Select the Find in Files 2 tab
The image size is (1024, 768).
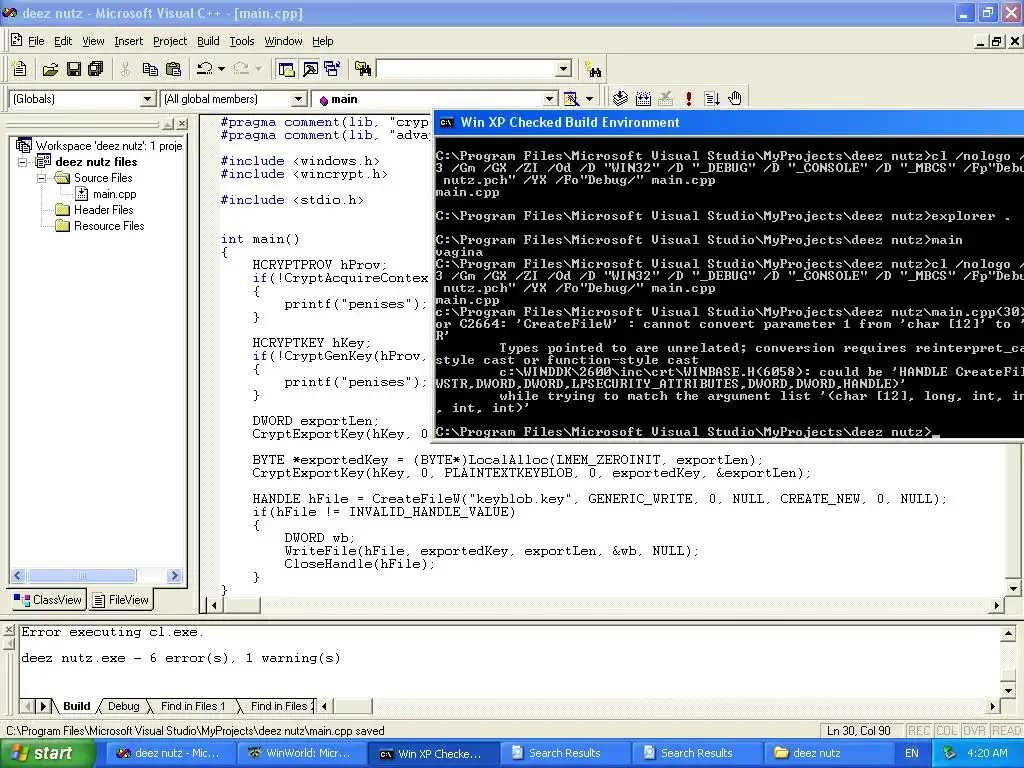tap(279, 706)
